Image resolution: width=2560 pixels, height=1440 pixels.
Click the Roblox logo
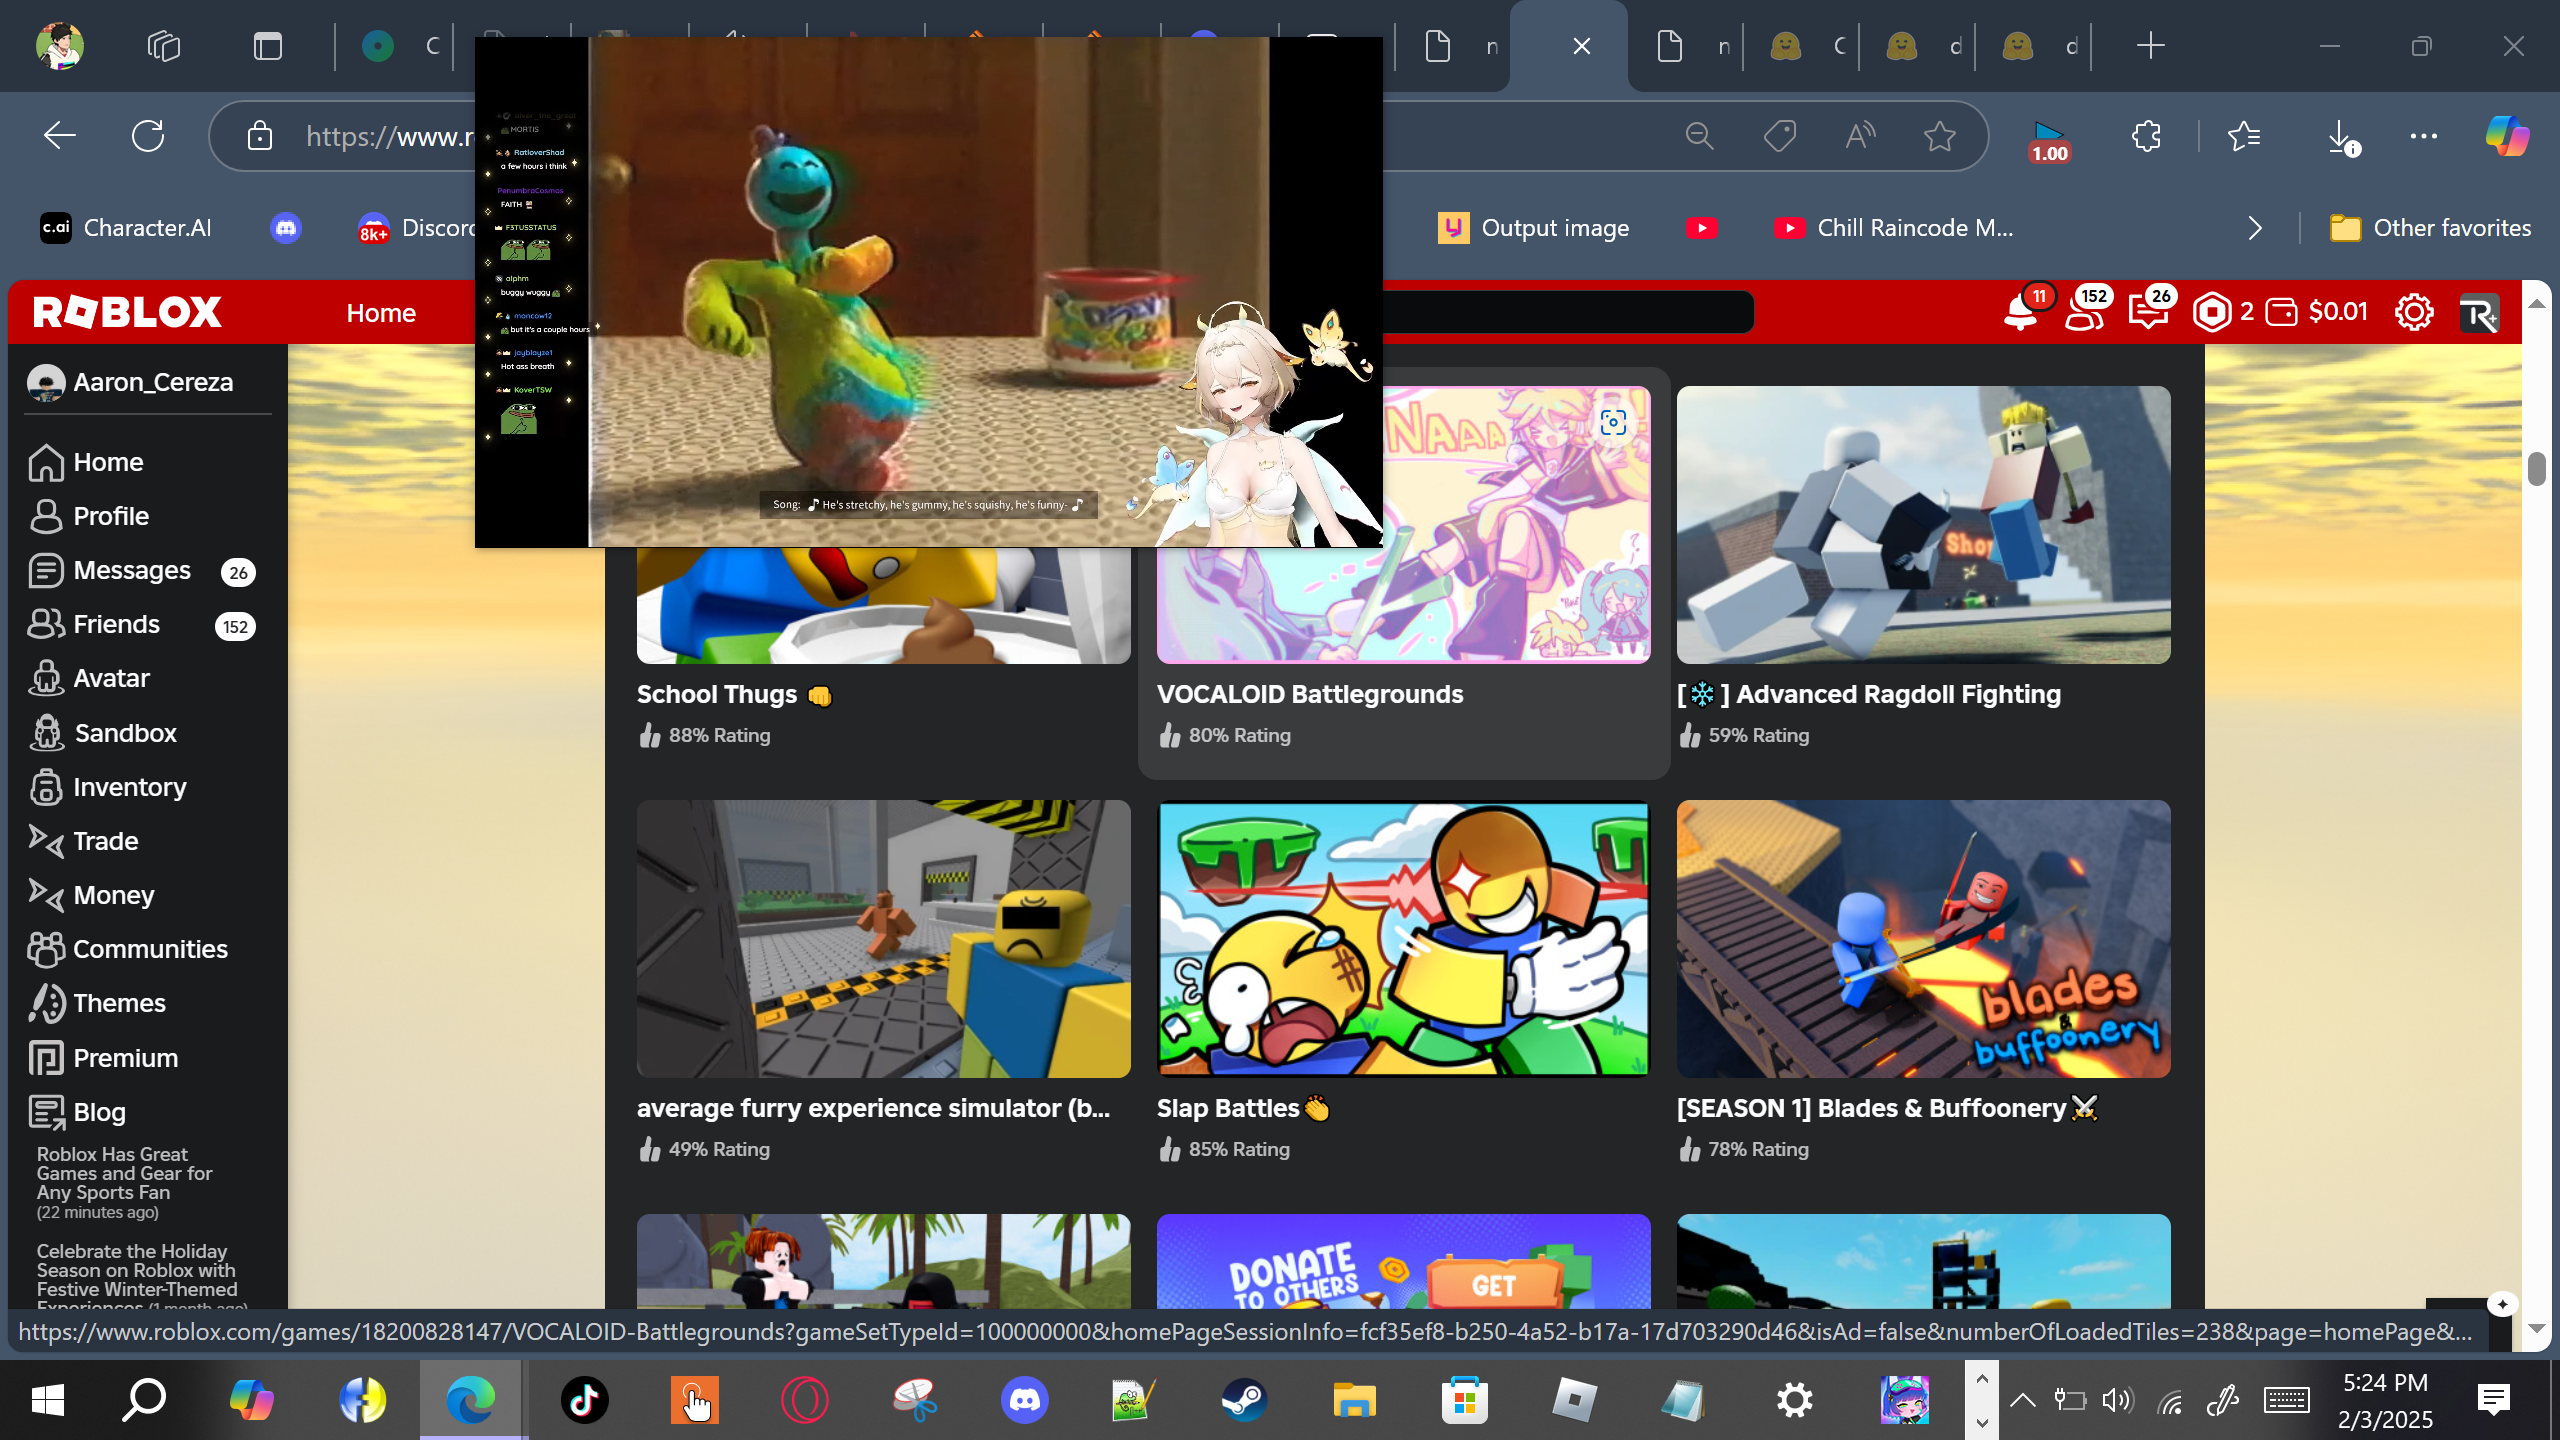pyautogui.click(x=127, y=312)
